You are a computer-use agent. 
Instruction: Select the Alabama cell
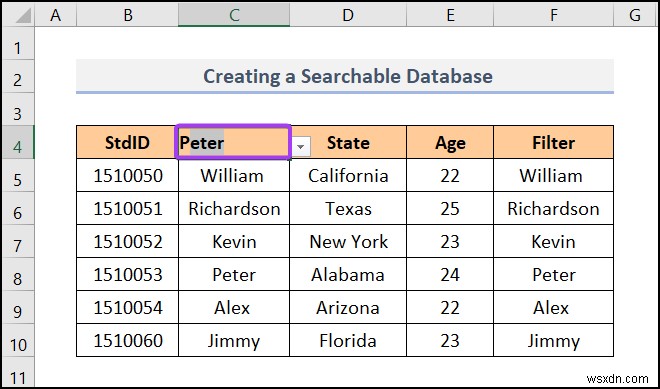pos(348,274)
